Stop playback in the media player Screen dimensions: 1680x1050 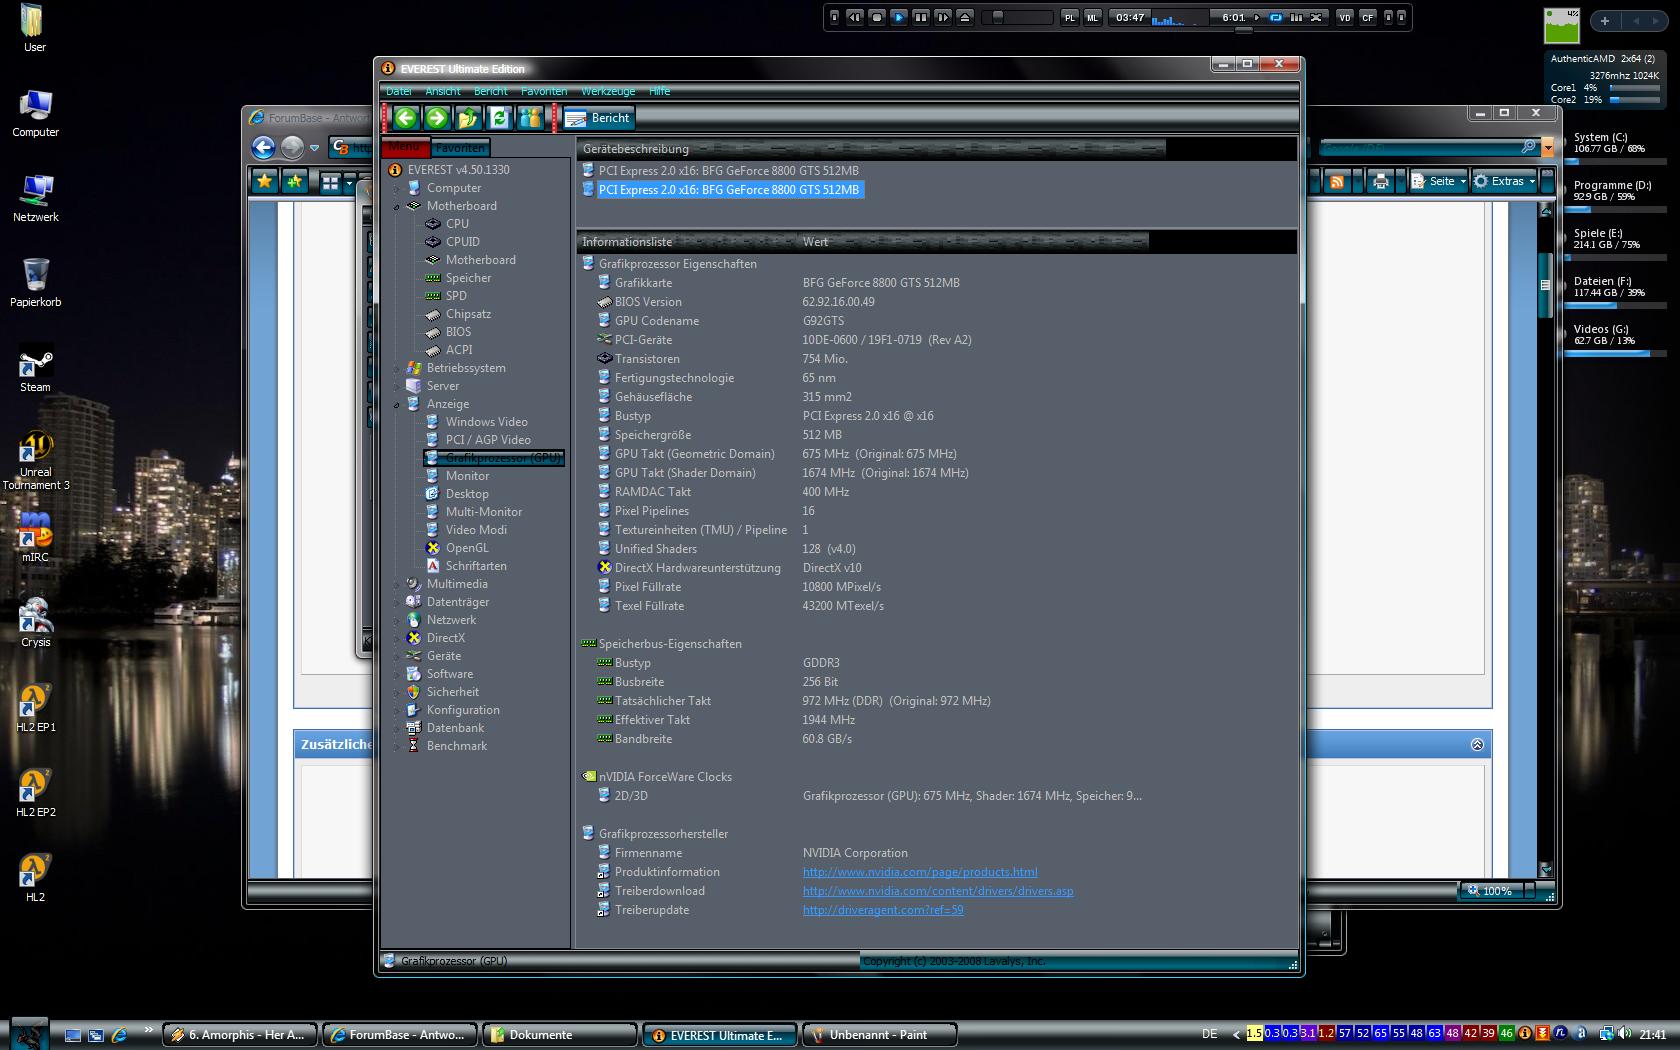click(877, 17)
